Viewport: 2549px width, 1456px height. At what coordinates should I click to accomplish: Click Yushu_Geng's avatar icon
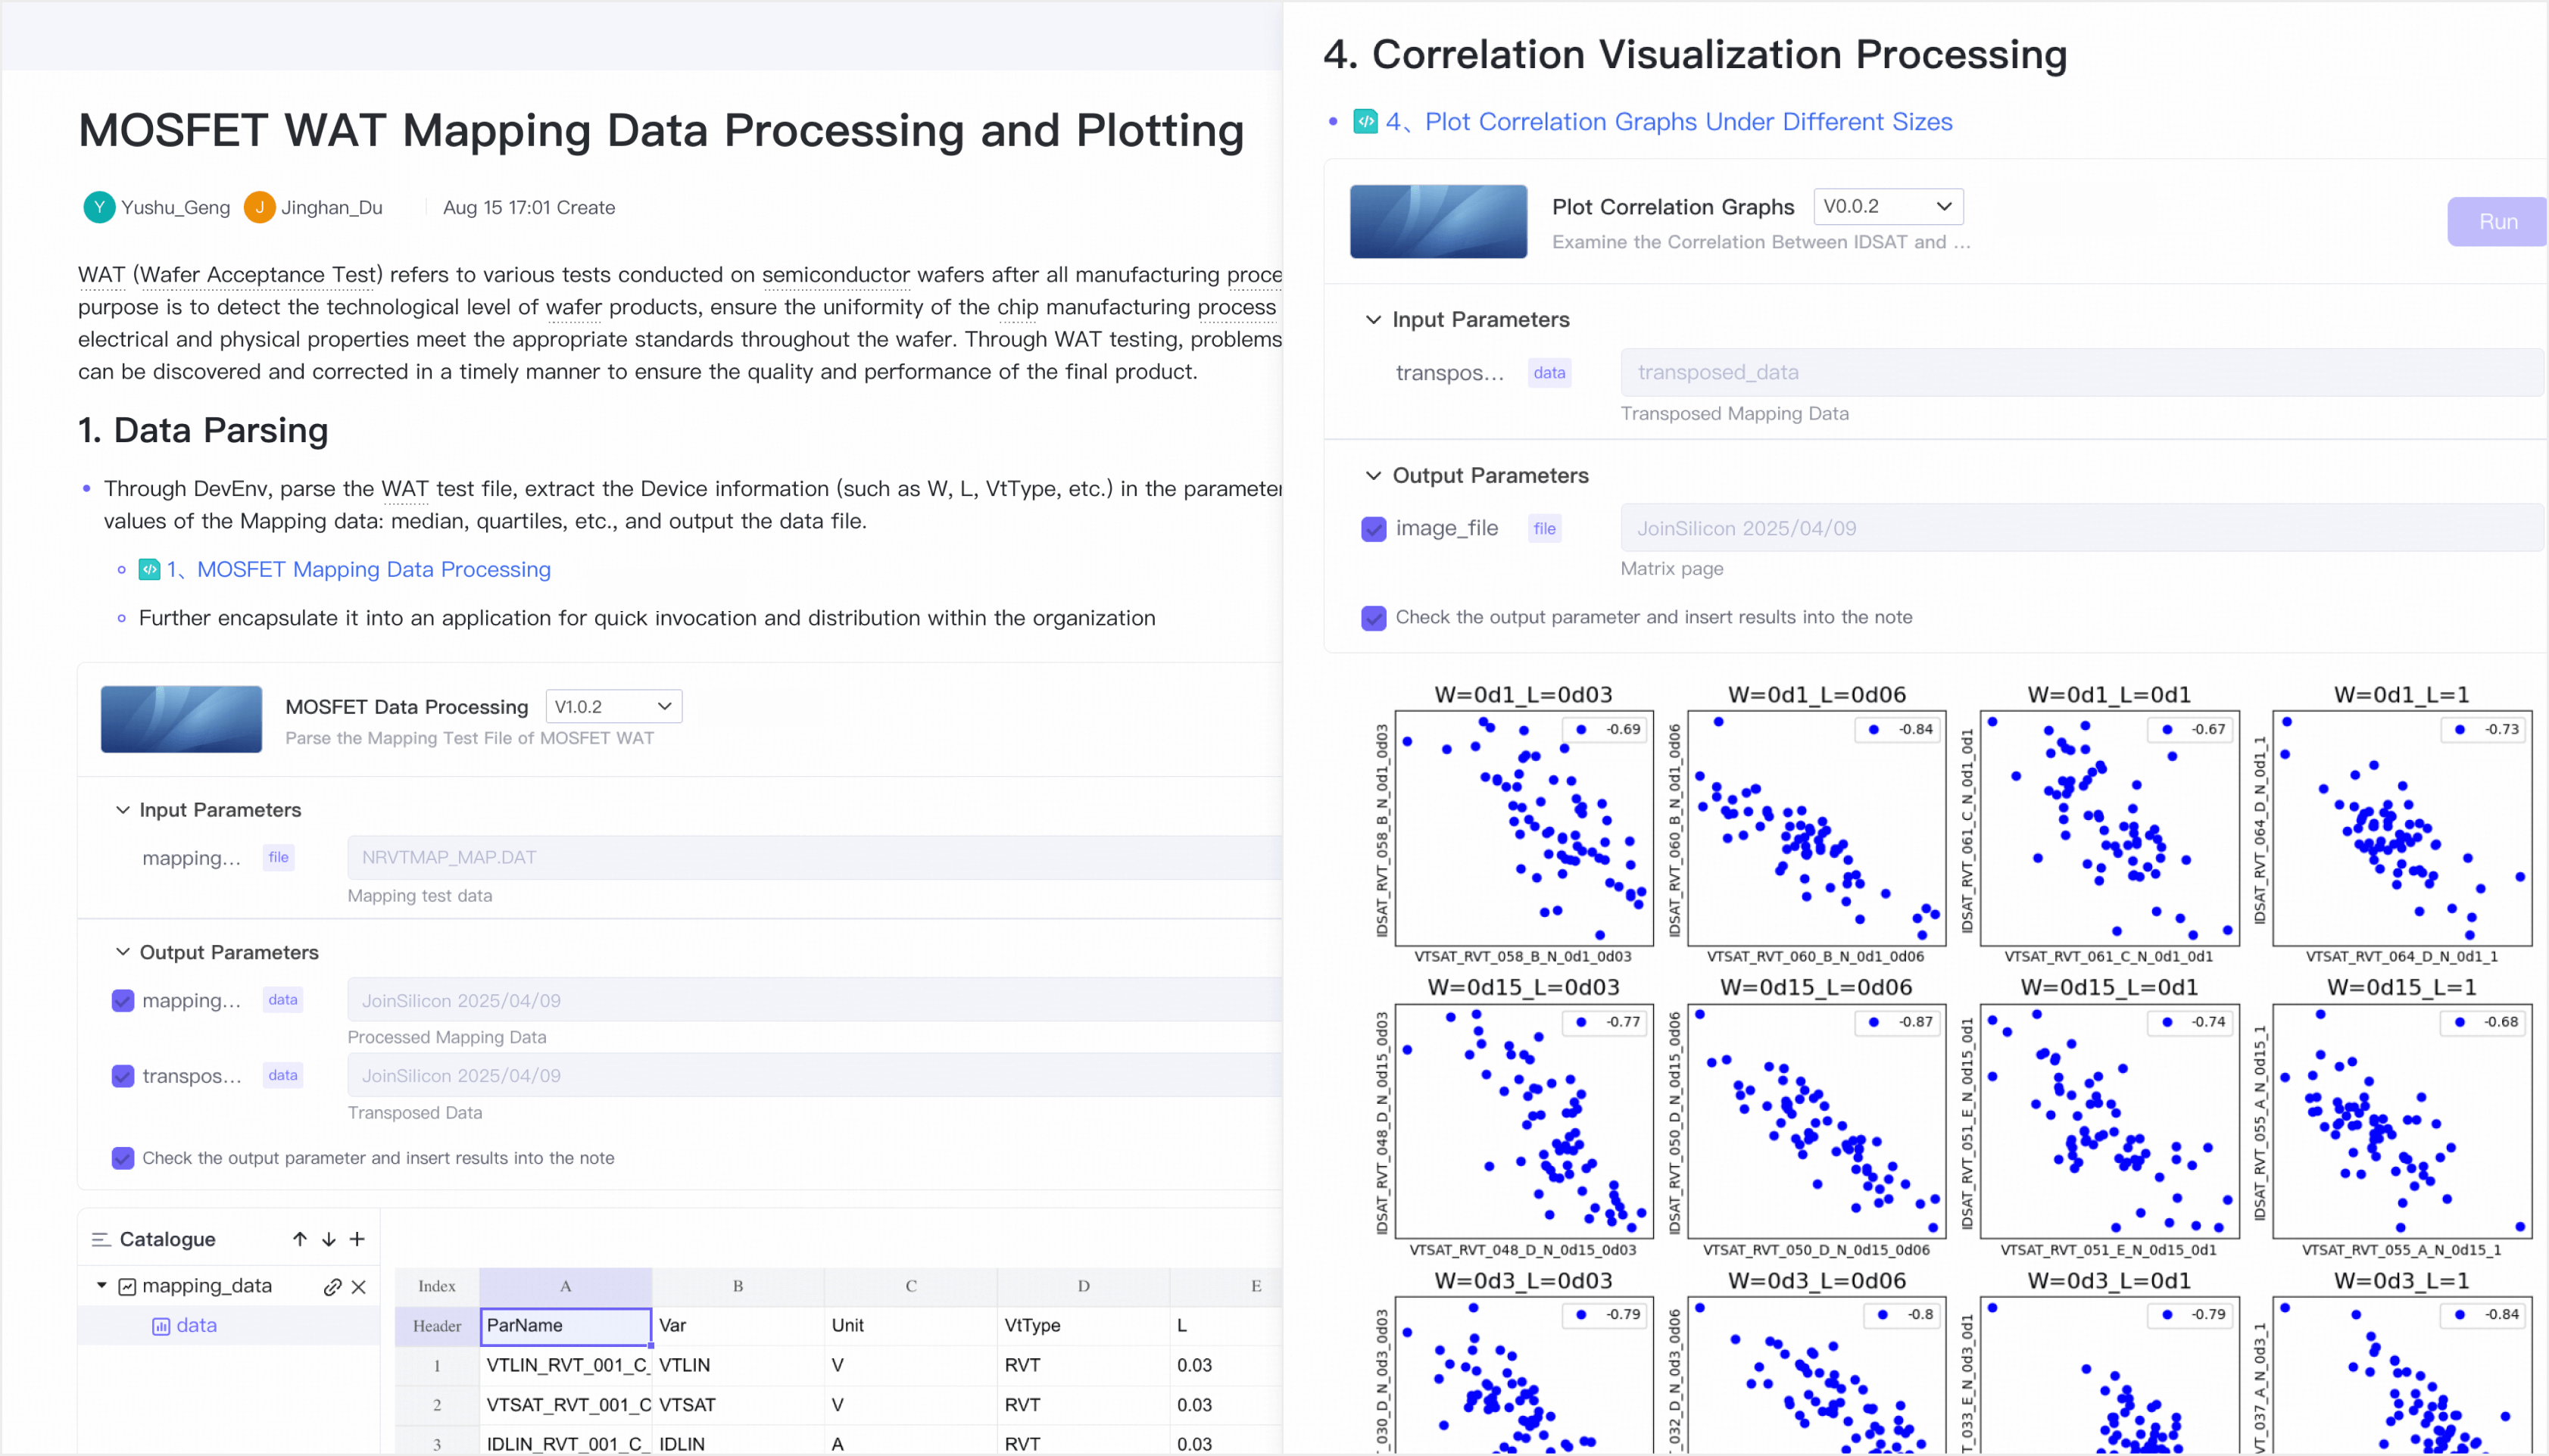tap(99, 207)
